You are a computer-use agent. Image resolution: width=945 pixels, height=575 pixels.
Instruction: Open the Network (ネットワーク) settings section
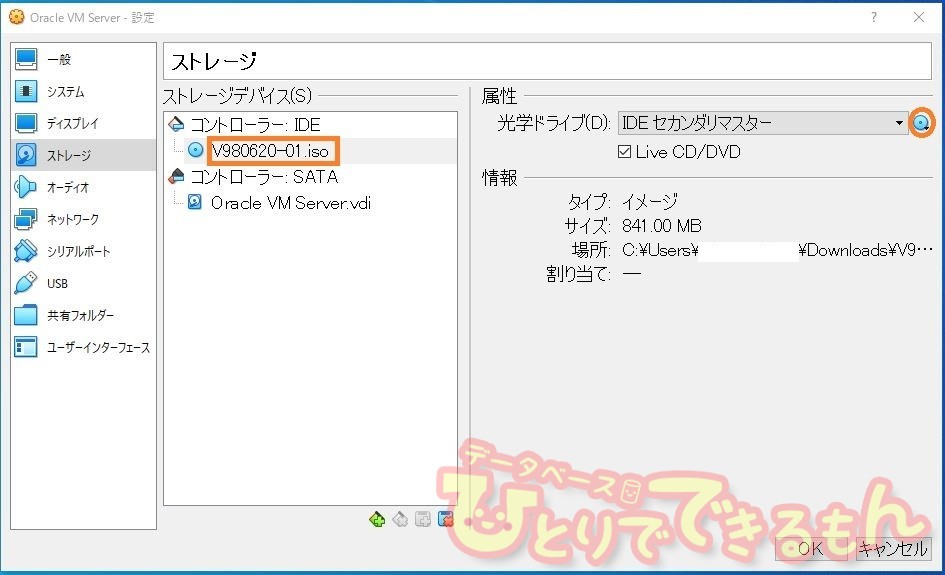(72, 219)
